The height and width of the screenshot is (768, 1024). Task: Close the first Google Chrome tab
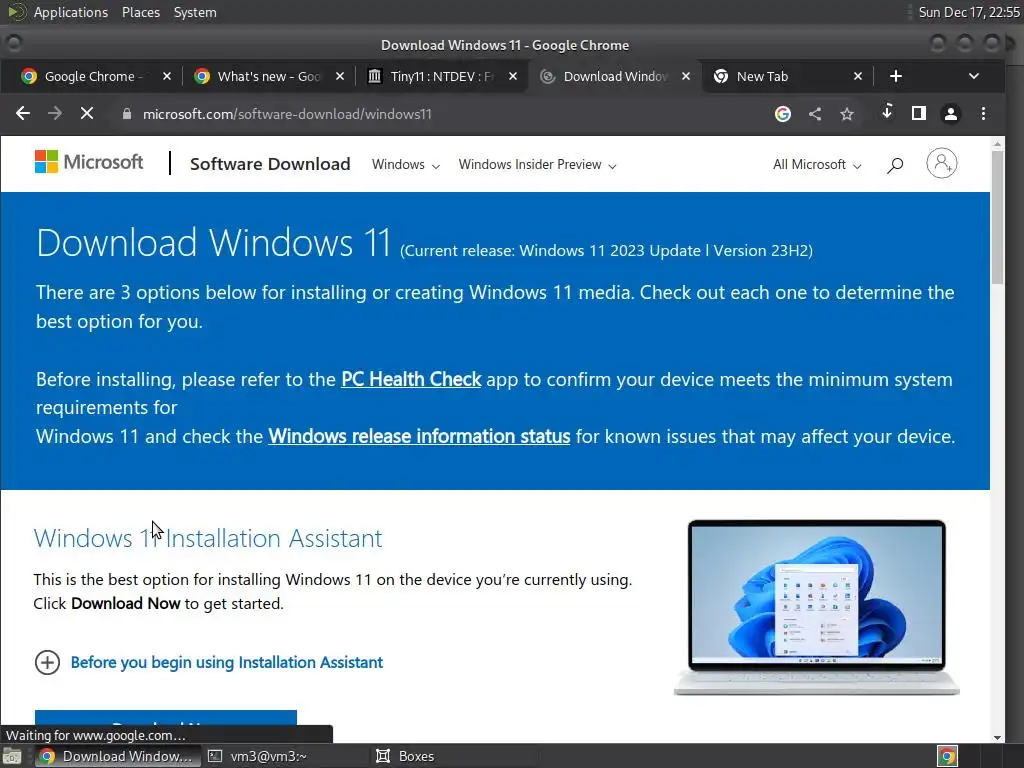[x=167, y=76]
